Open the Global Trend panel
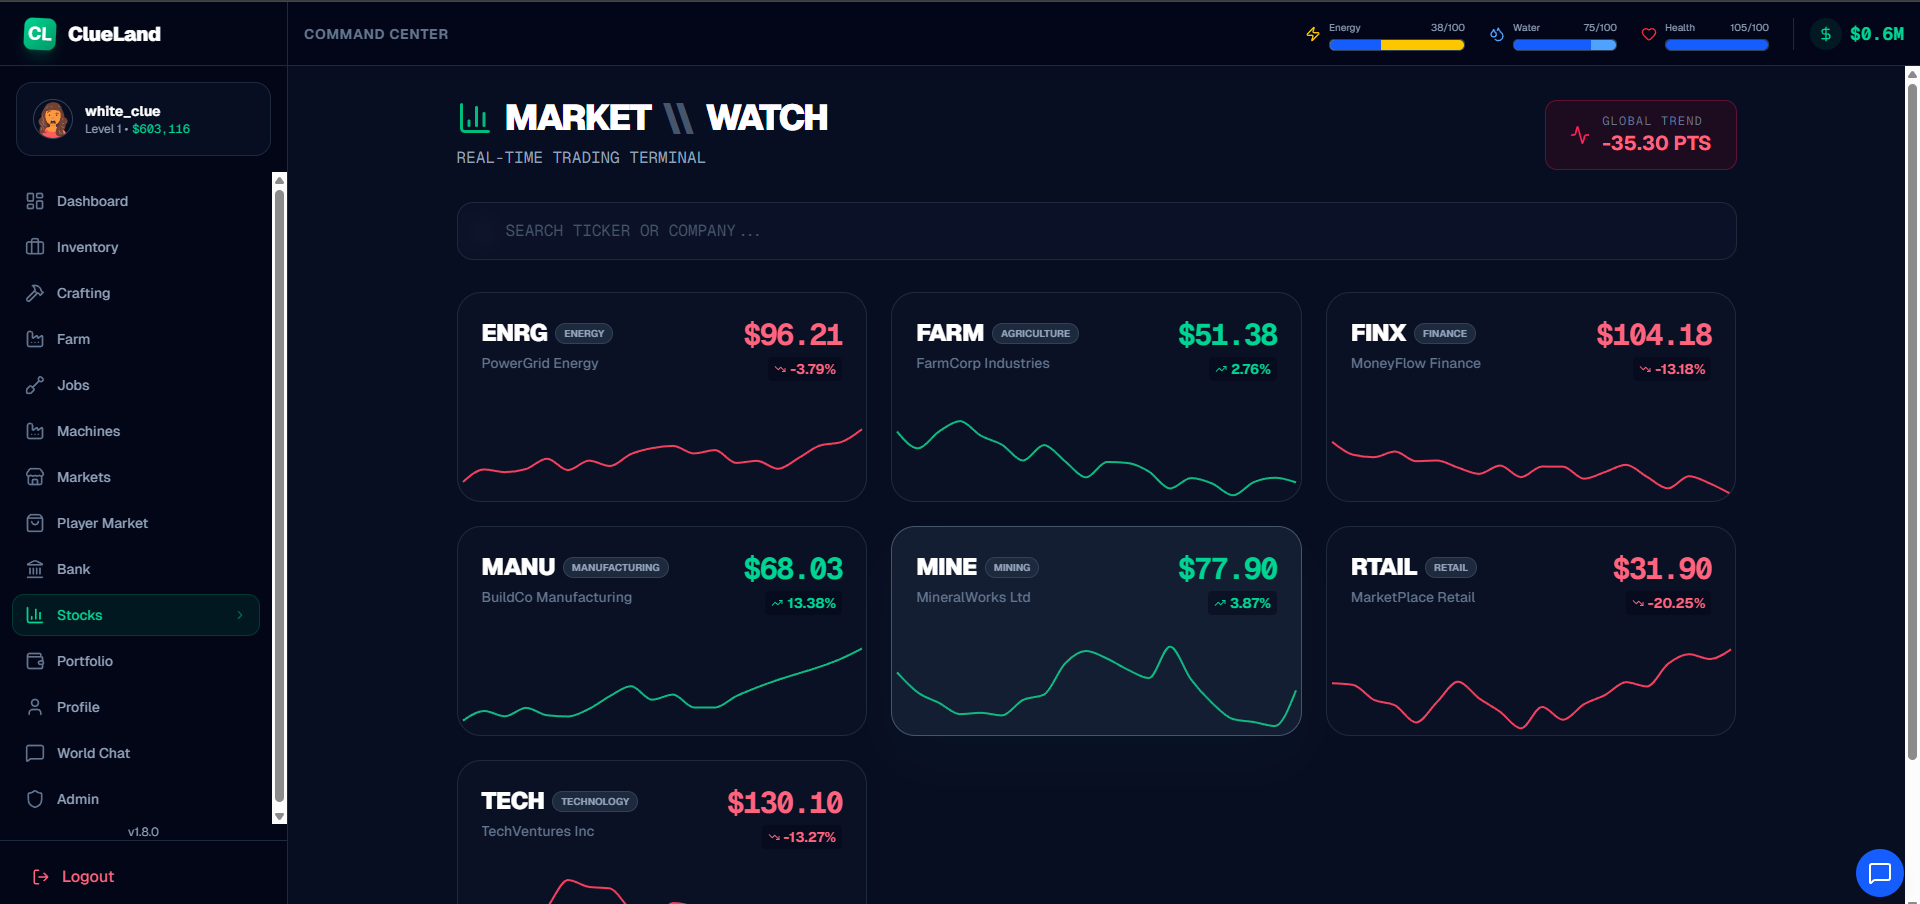 [1640, 134]
